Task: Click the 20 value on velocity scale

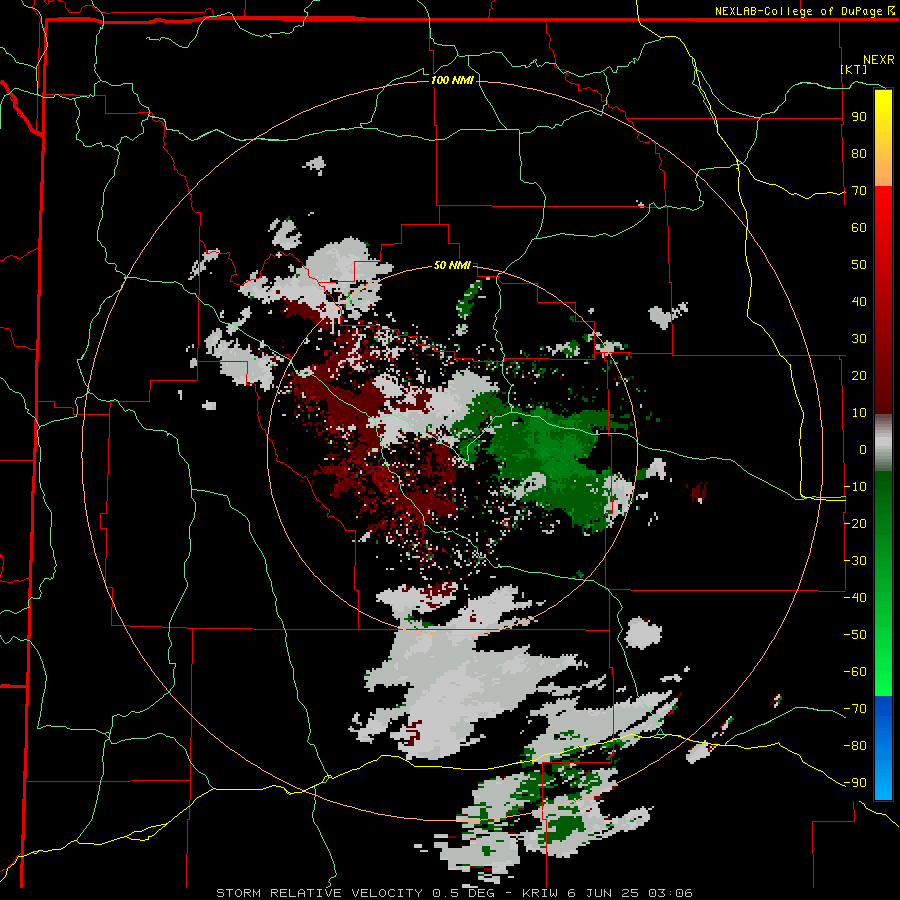Action: 859,376
